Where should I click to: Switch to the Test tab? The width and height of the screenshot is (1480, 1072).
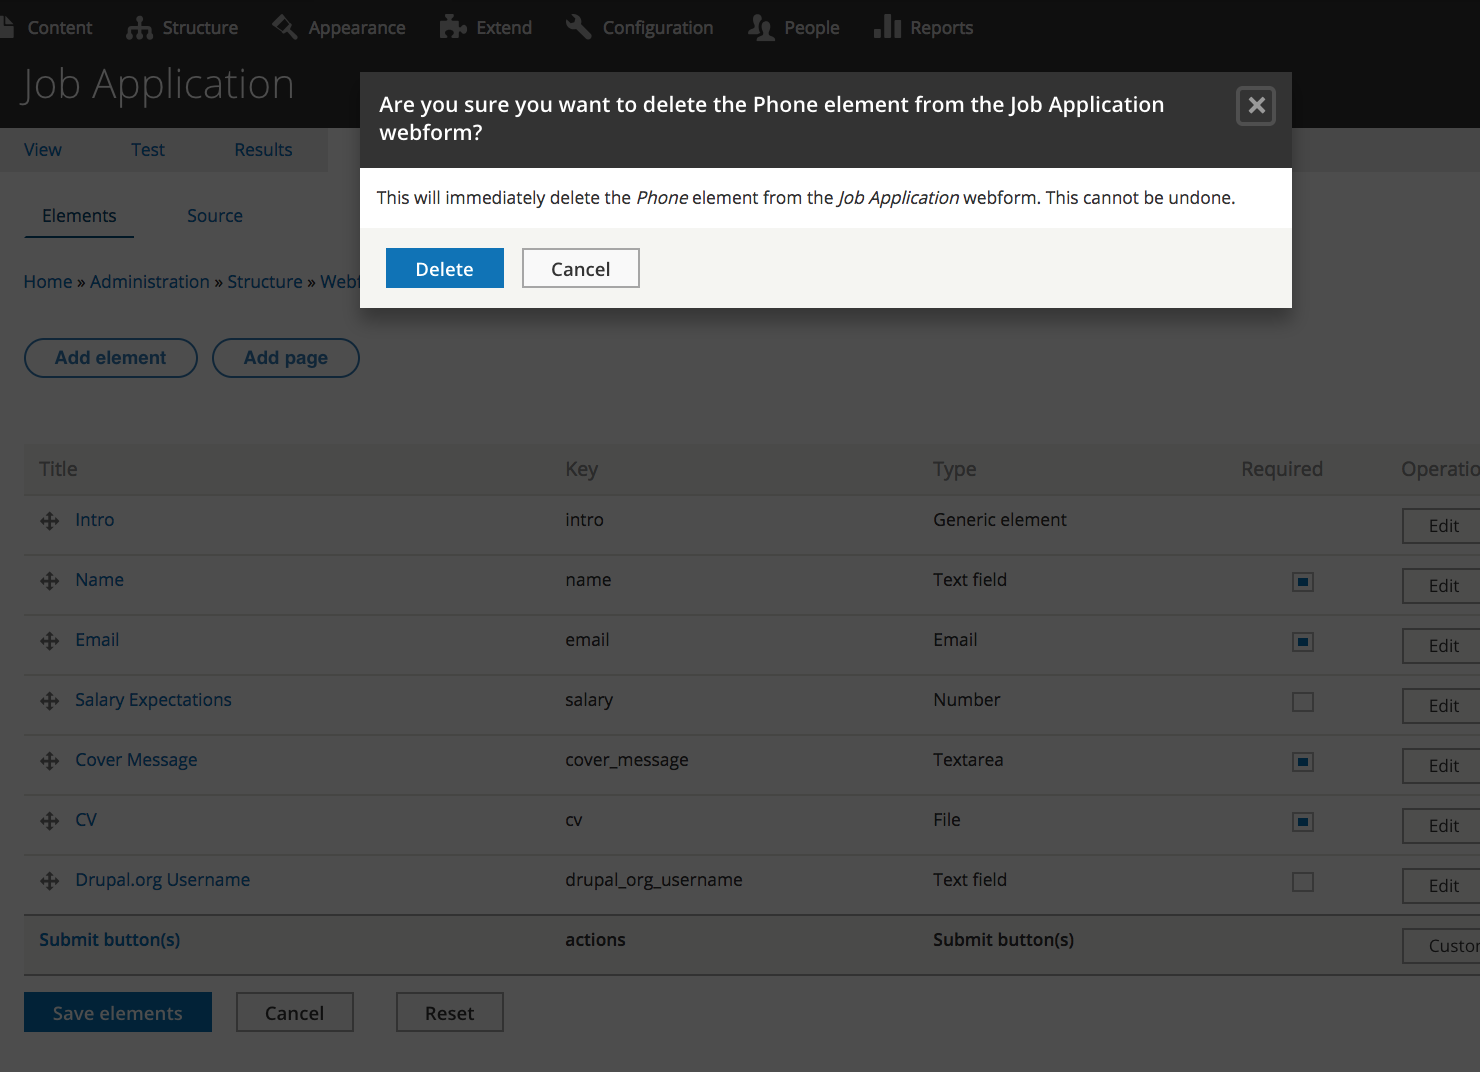pyautogui.click(x=147, y=149)
